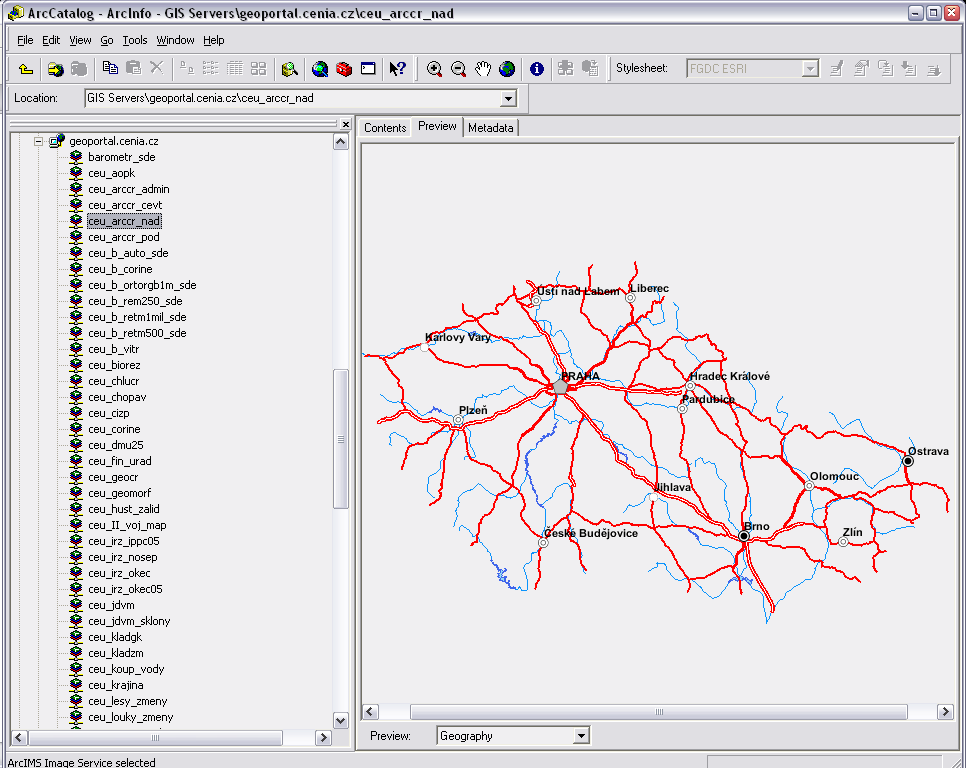Click the preview pane scroll right arrow

pyautogui.click(x=945, y=712)
